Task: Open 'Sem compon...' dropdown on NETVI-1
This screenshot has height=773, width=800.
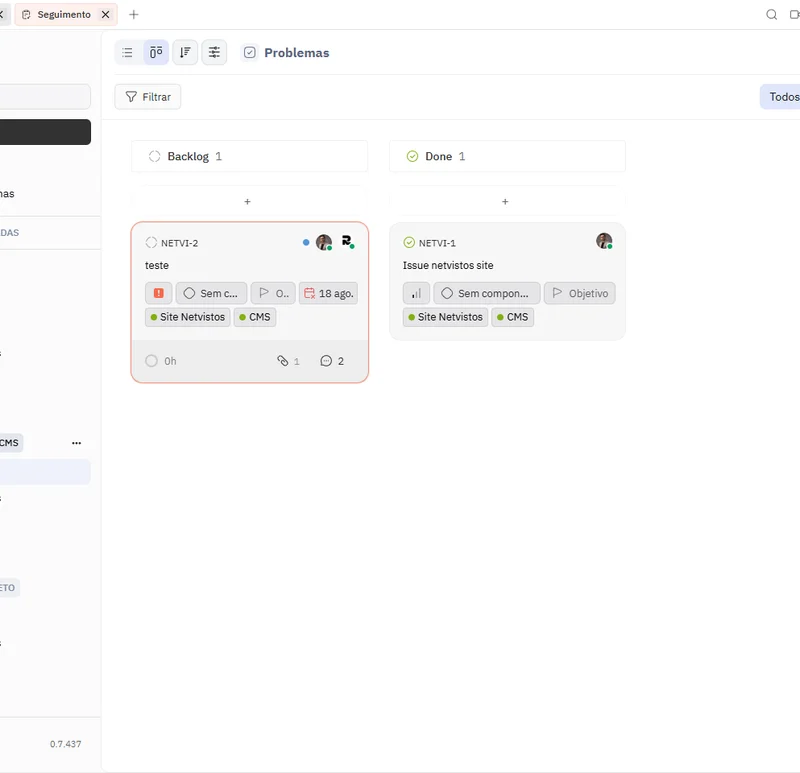Action: point(487,293)
